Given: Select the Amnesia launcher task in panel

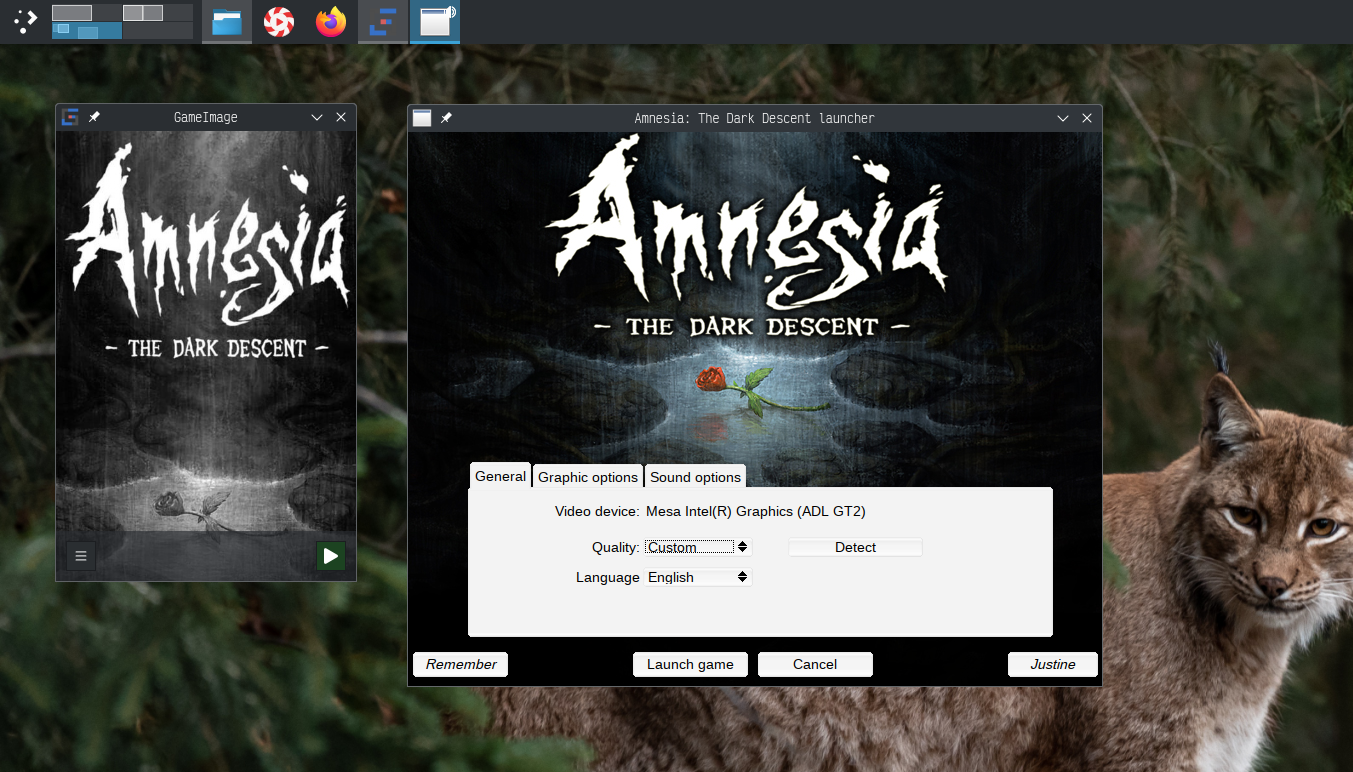Looking at the screenshot, I should tap(435, 21).
